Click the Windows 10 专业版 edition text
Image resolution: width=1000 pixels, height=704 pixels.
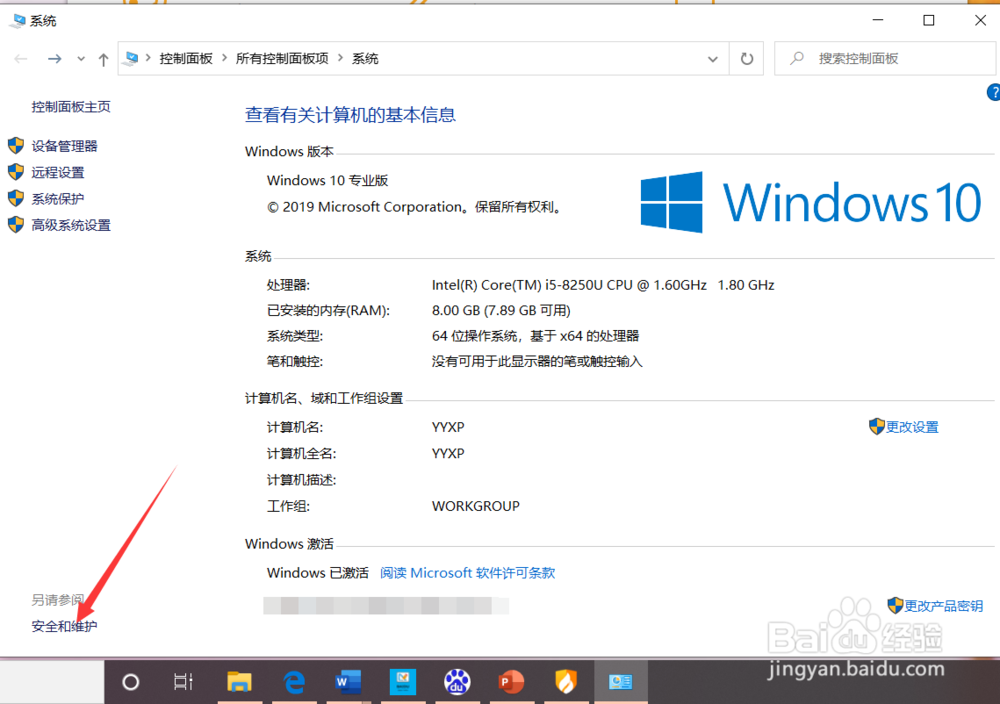327,180
